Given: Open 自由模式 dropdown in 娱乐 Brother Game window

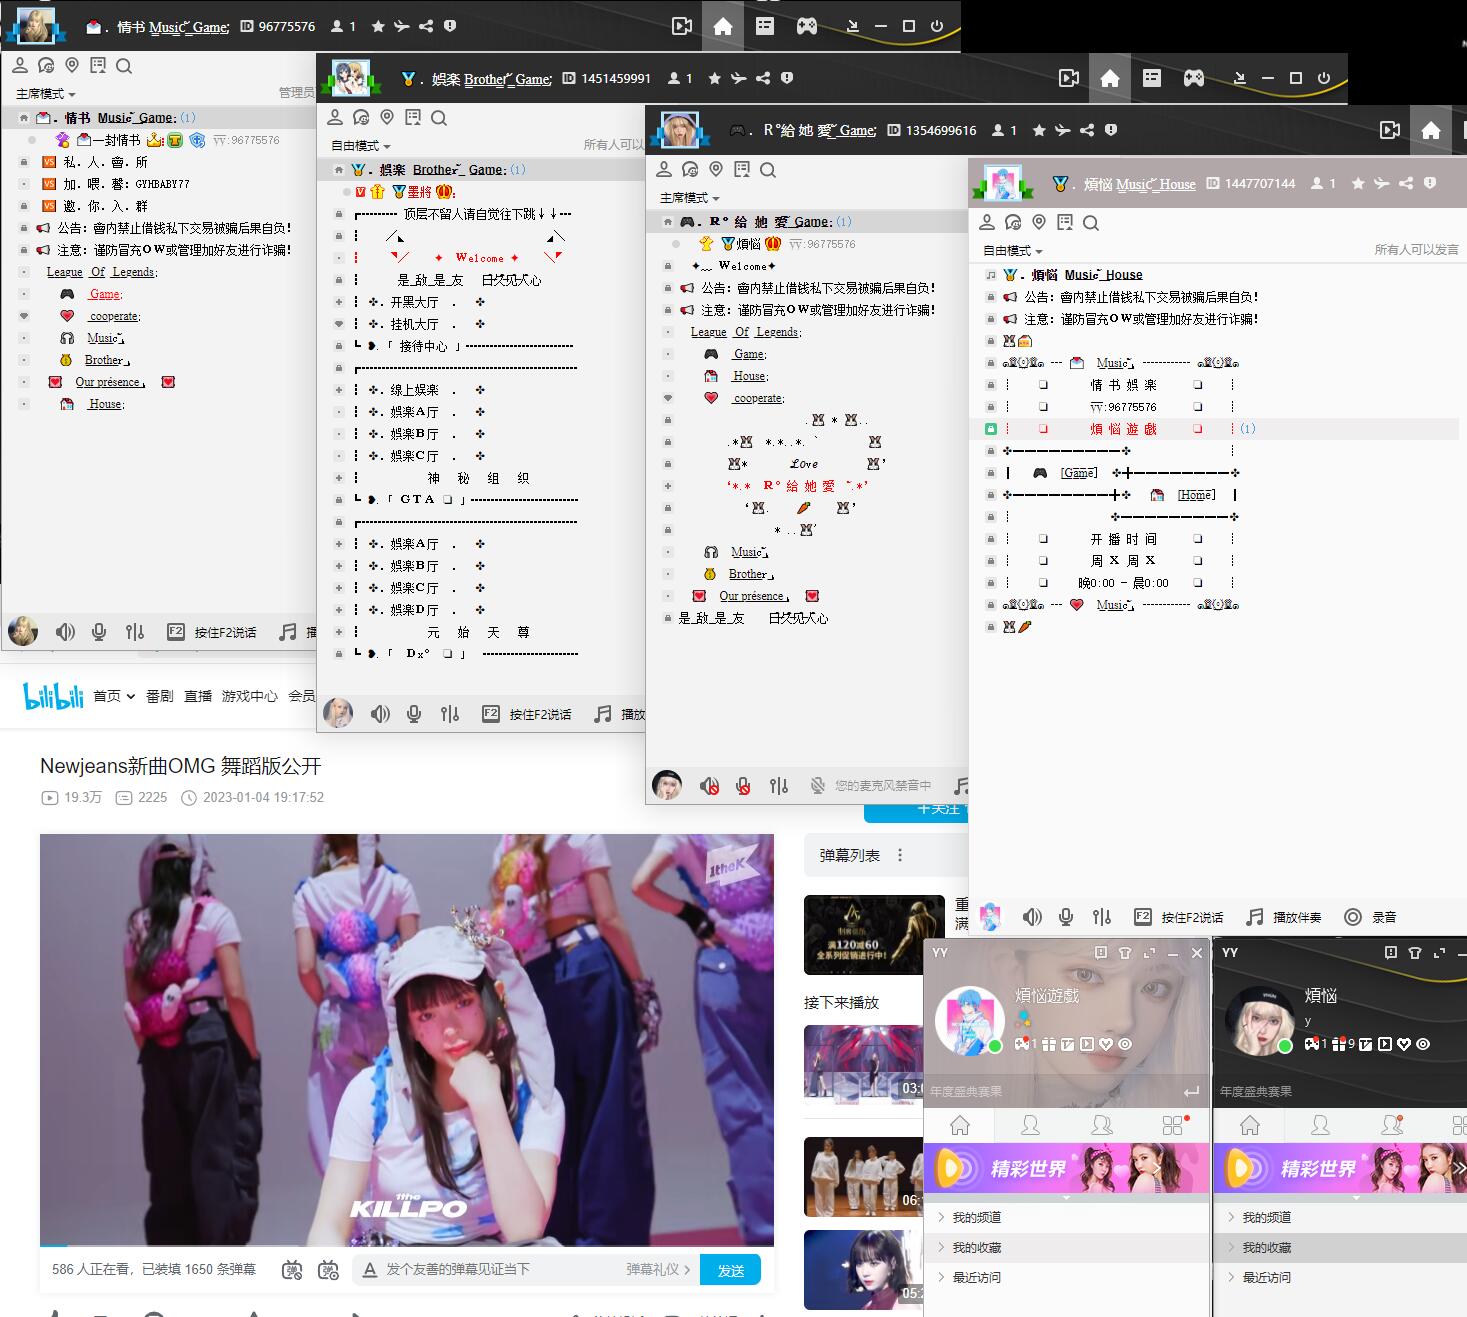Looking at the screenshot, I should click(361, 146).
